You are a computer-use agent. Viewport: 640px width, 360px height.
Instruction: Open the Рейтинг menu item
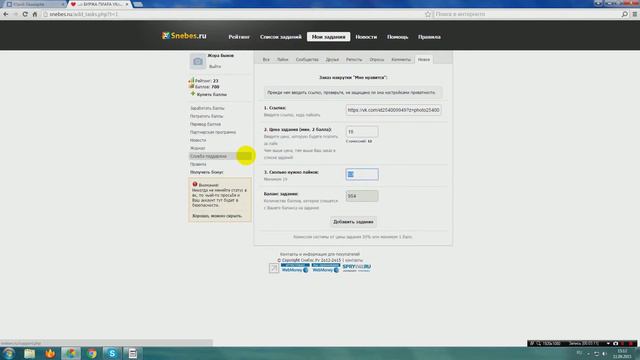pos(239,37)
